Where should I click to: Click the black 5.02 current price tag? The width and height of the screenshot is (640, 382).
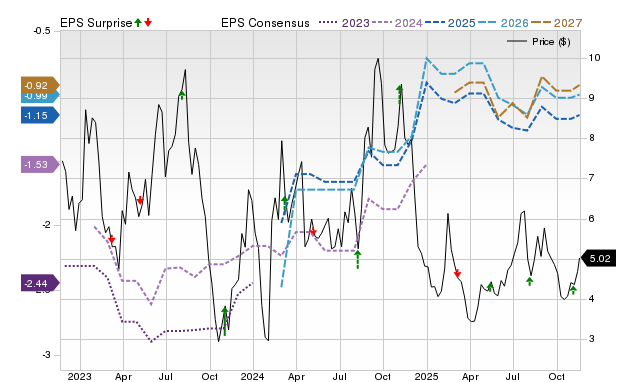[598, 258]
